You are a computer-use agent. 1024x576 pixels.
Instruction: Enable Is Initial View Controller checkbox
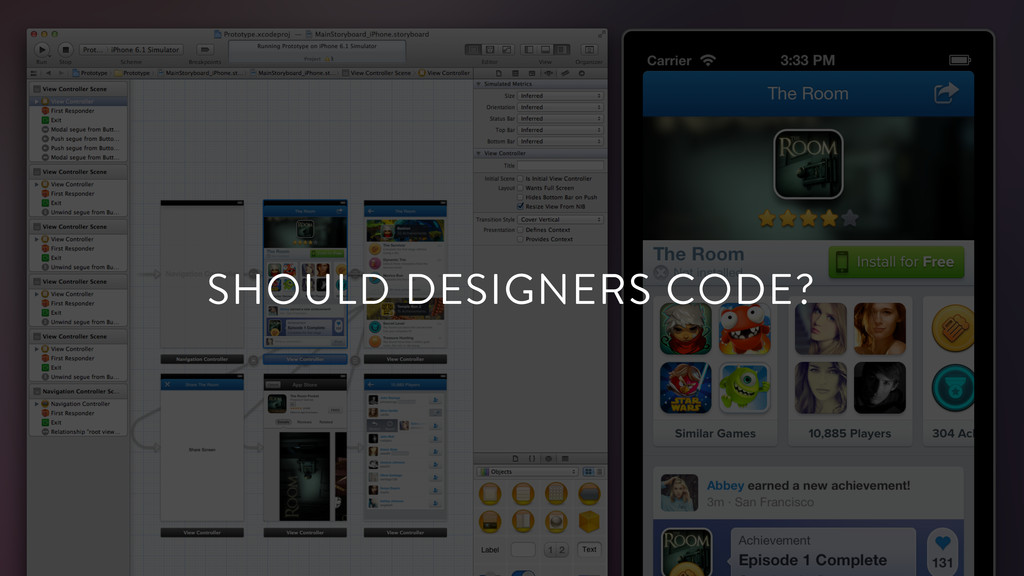(520, 178)
